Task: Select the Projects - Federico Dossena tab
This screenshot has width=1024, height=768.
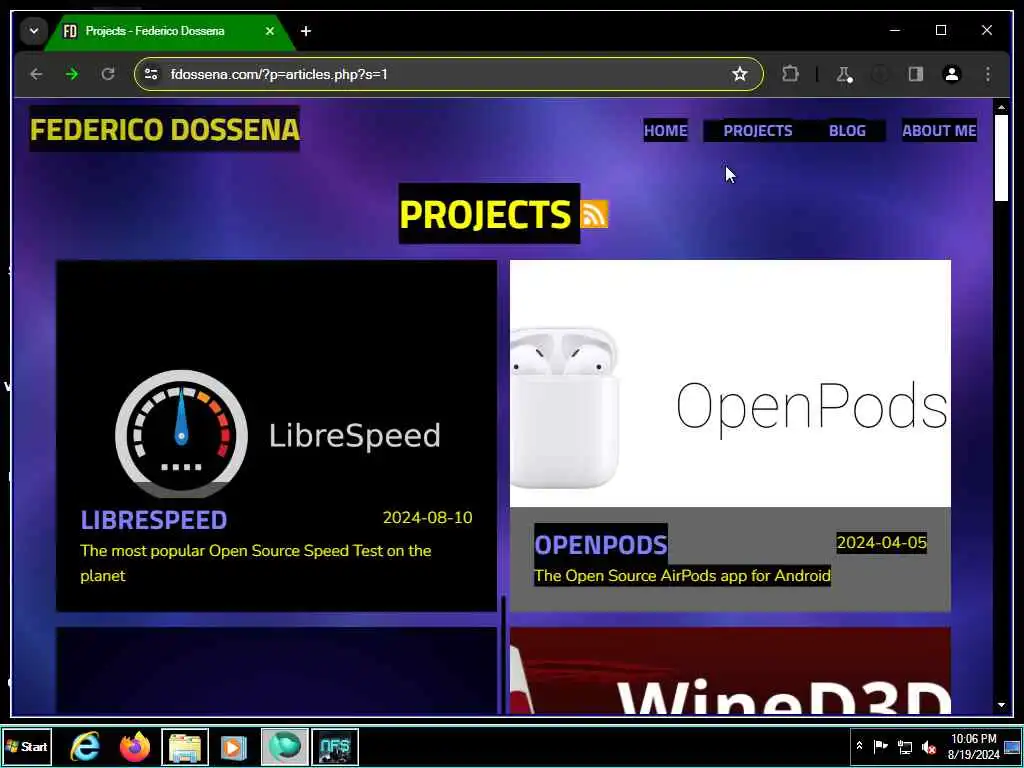Action: pyautogui.click(x=169, y=31)
